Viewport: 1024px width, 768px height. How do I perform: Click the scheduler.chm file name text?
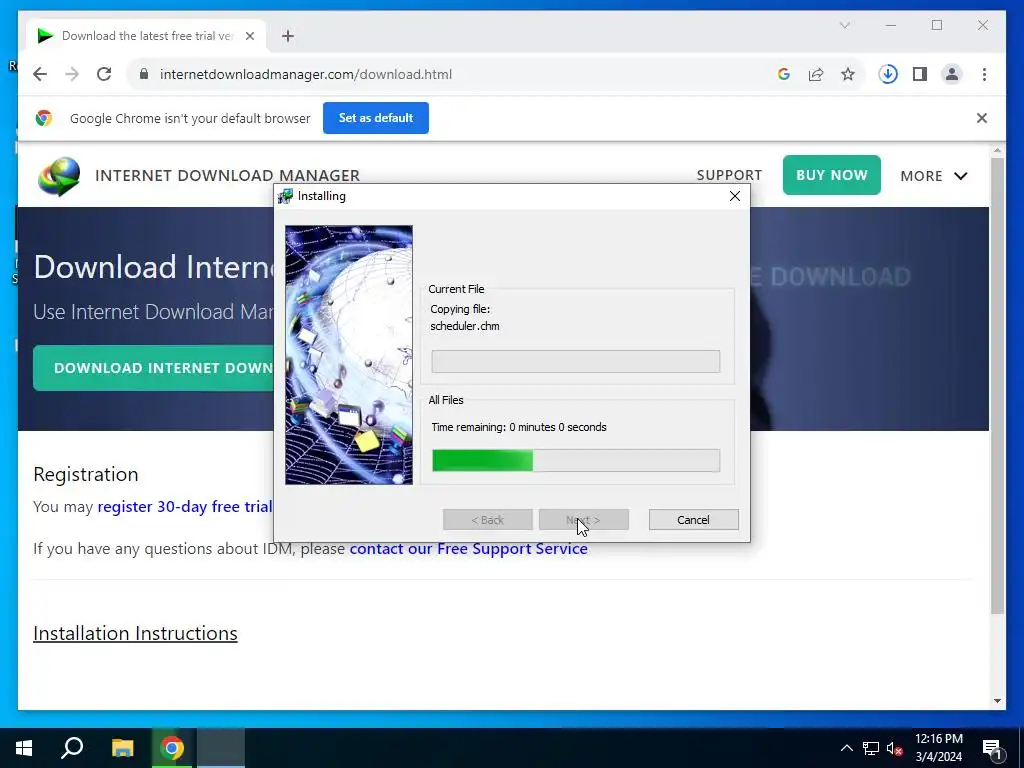point(465,326)
